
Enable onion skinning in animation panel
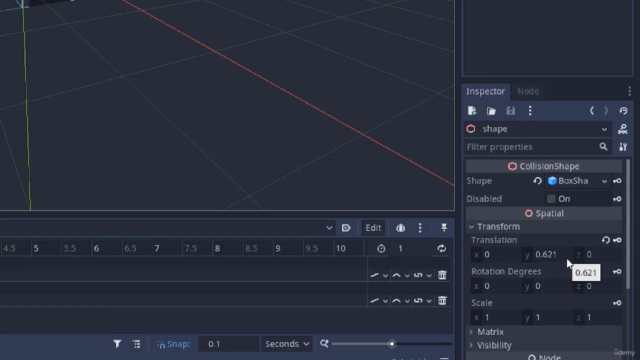[x=400, y=228]
